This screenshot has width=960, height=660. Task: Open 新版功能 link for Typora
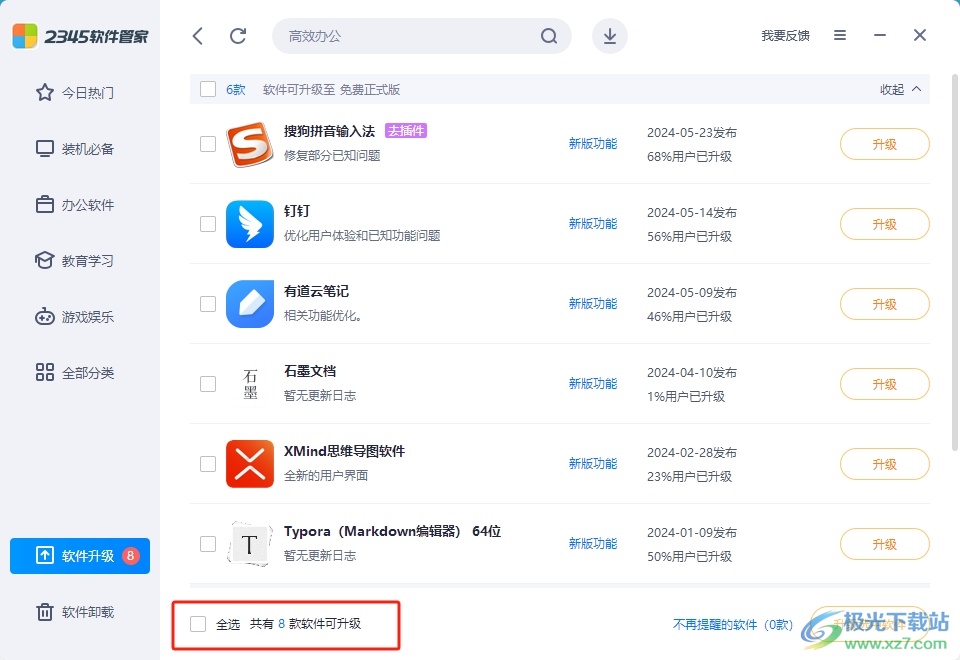coord(593,544)
